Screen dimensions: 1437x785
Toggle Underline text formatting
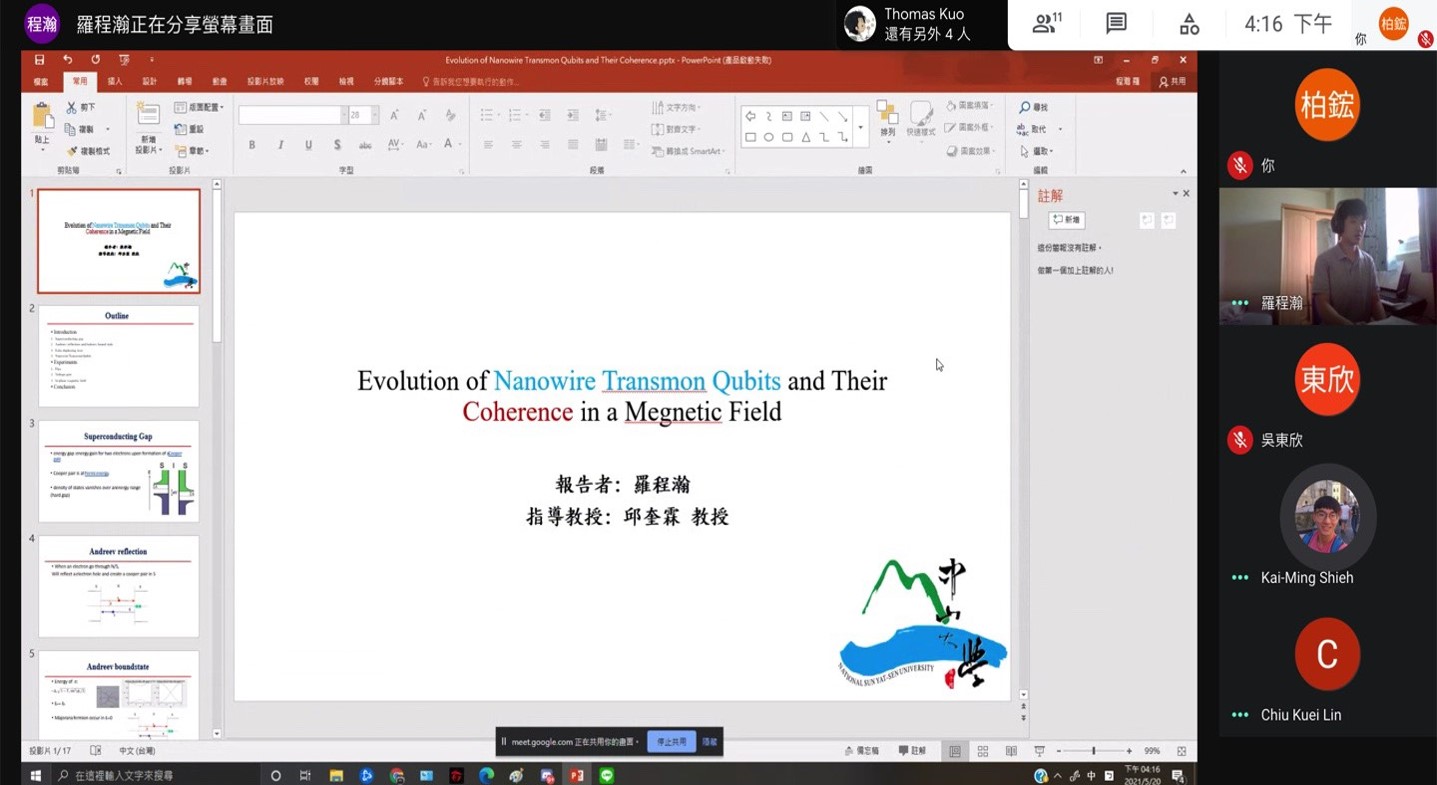[308, 145]
